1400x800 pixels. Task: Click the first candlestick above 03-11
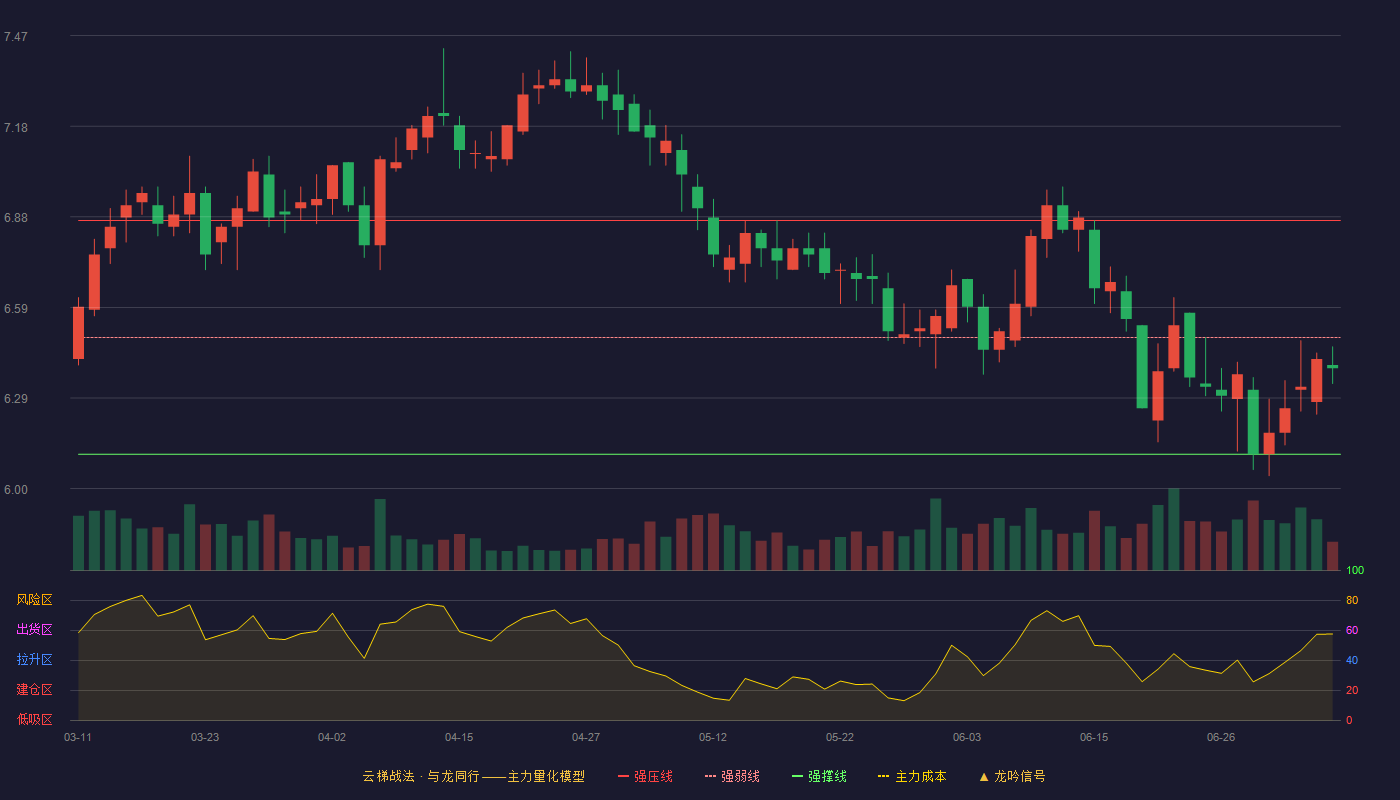pos(78,332)
